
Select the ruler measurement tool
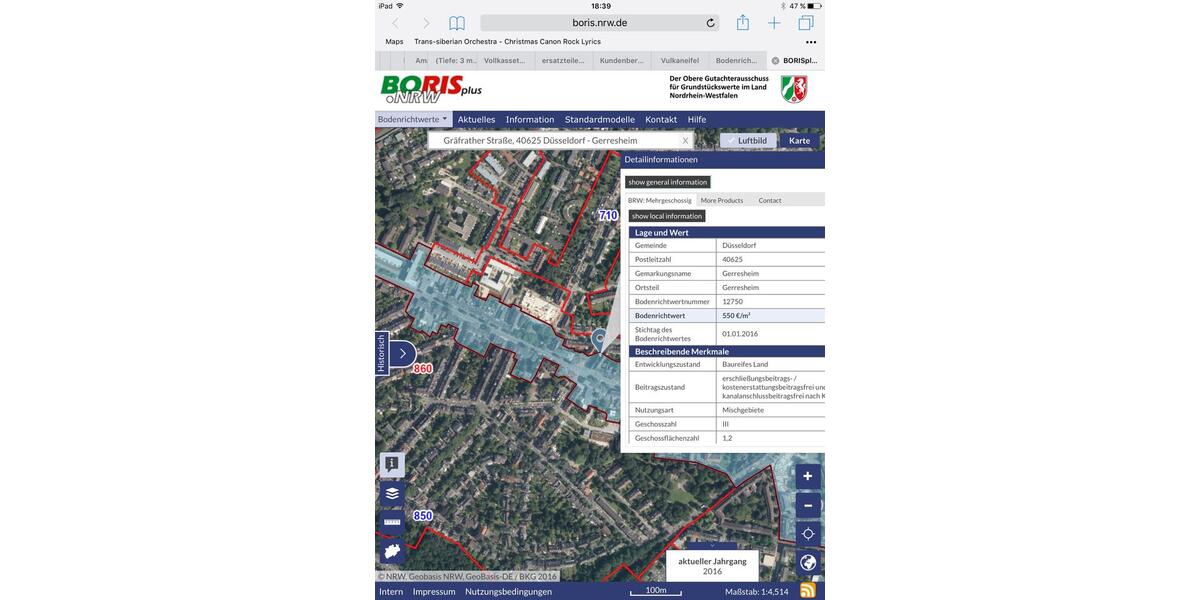click(392, 522)
